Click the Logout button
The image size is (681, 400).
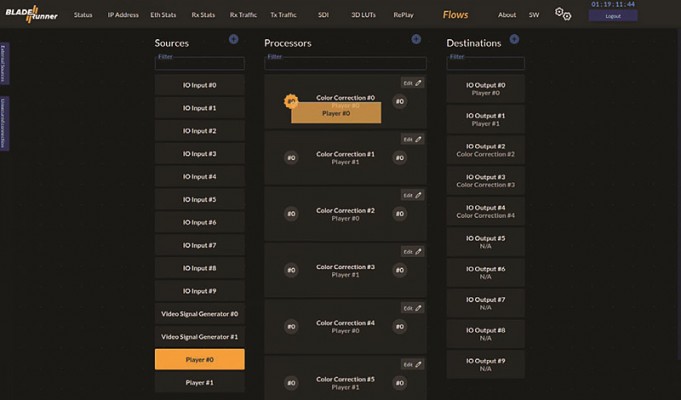(x=613, y=16)
